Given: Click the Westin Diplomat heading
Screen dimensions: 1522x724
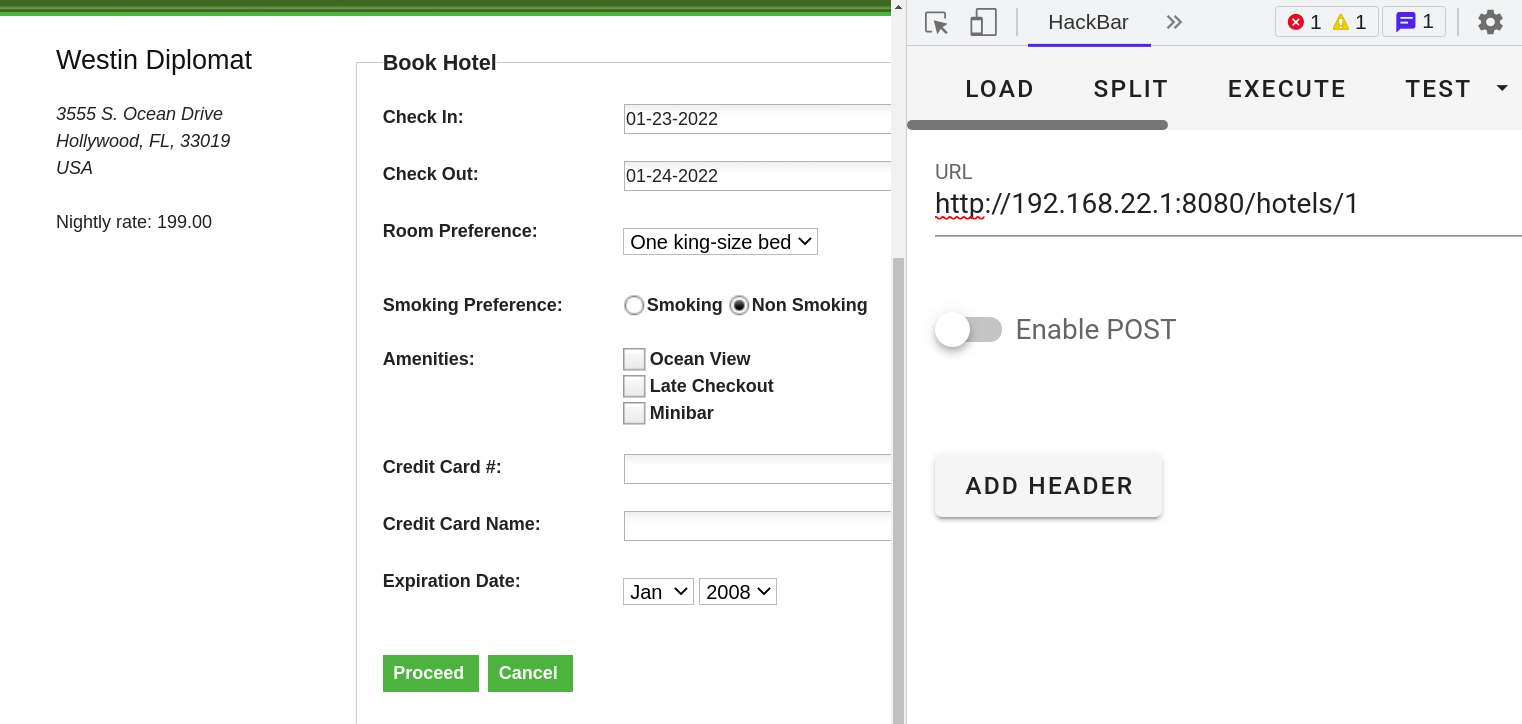Looking at the screenshot, I should click(x=154, y=60).
